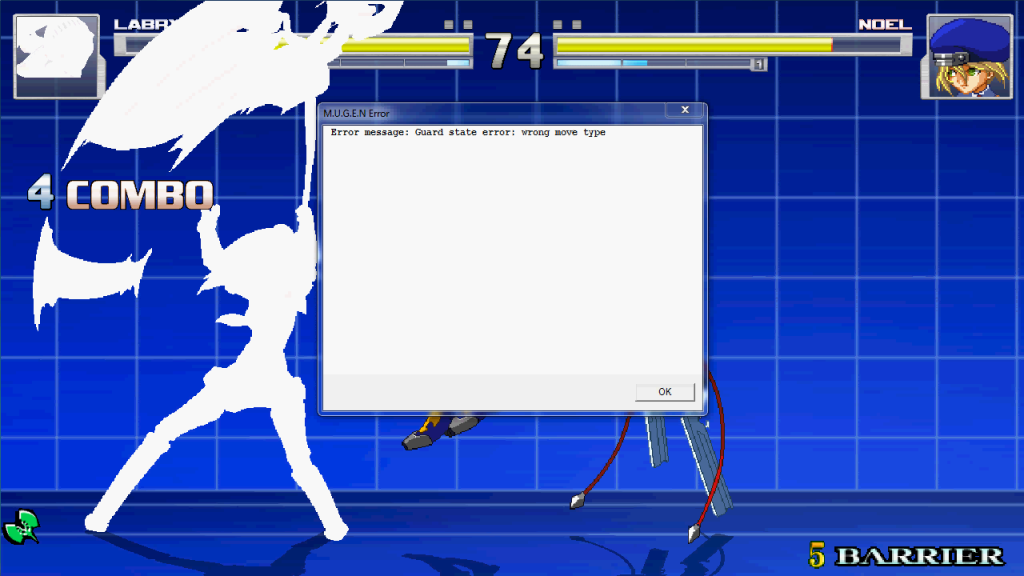Click the small icon ending Noel's power gauge

pyautogui.click(x=760, y=64)
